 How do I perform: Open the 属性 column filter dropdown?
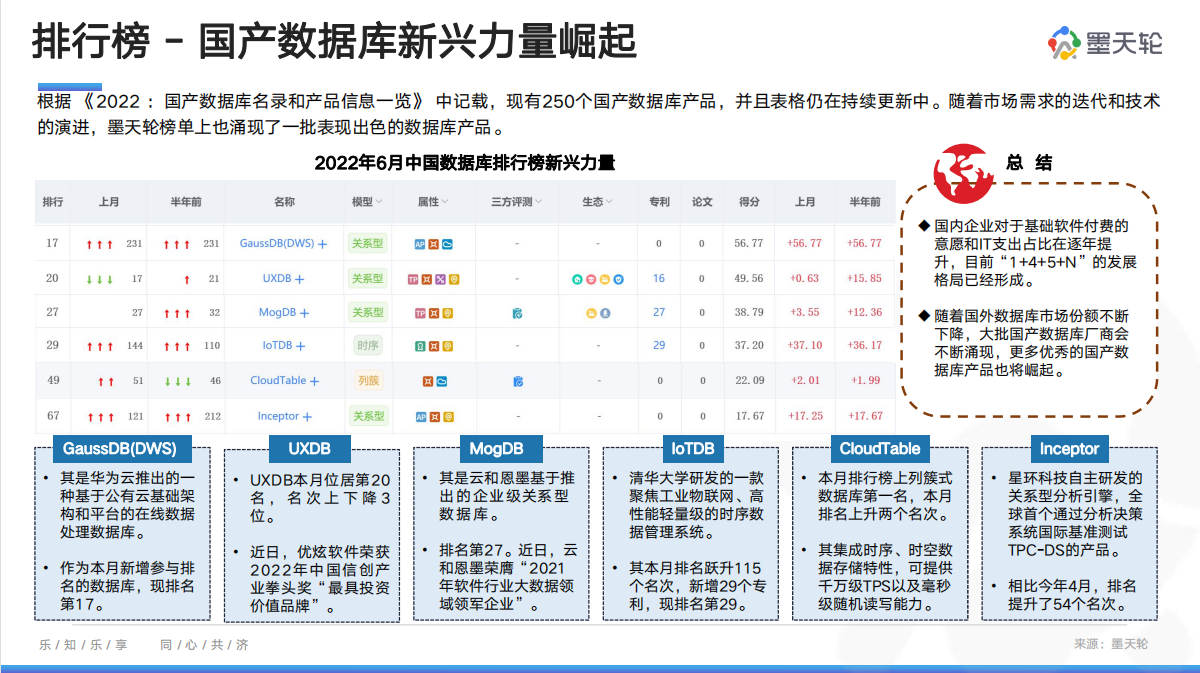445,201
